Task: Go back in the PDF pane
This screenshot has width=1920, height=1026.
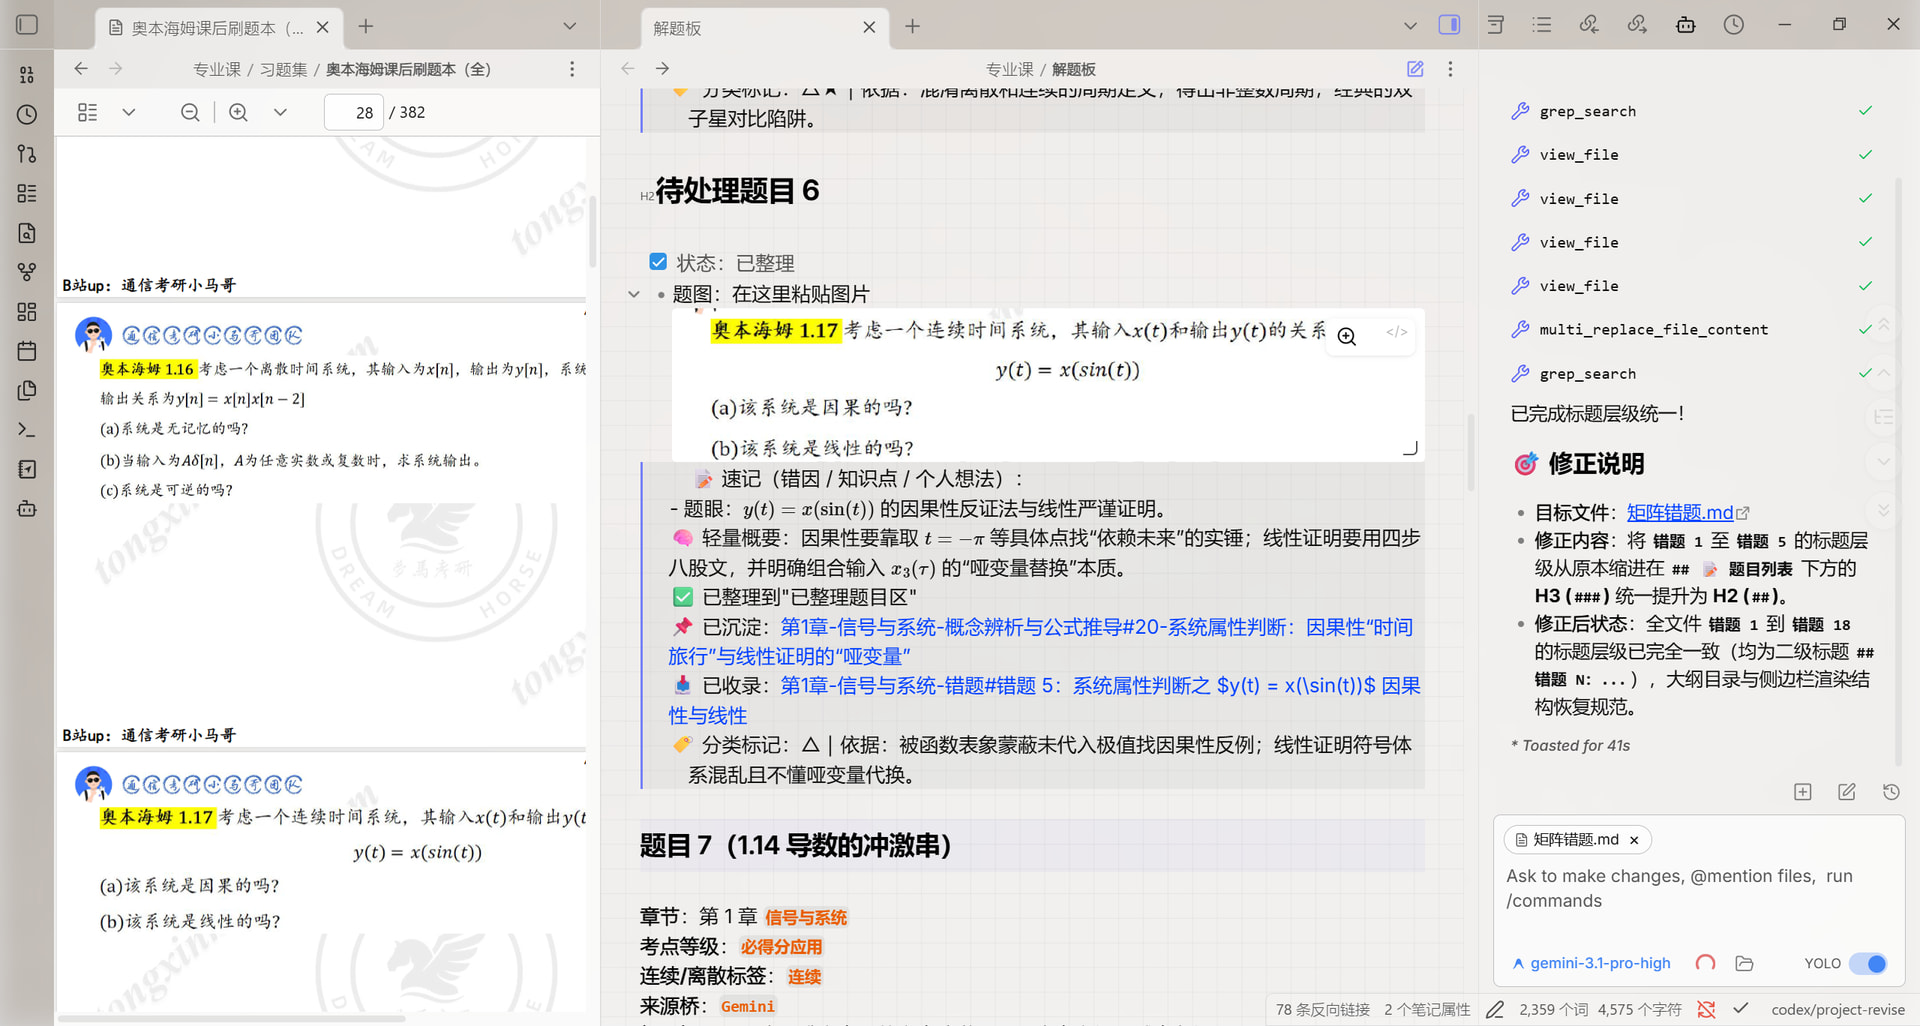Action: tap(81, 69)
